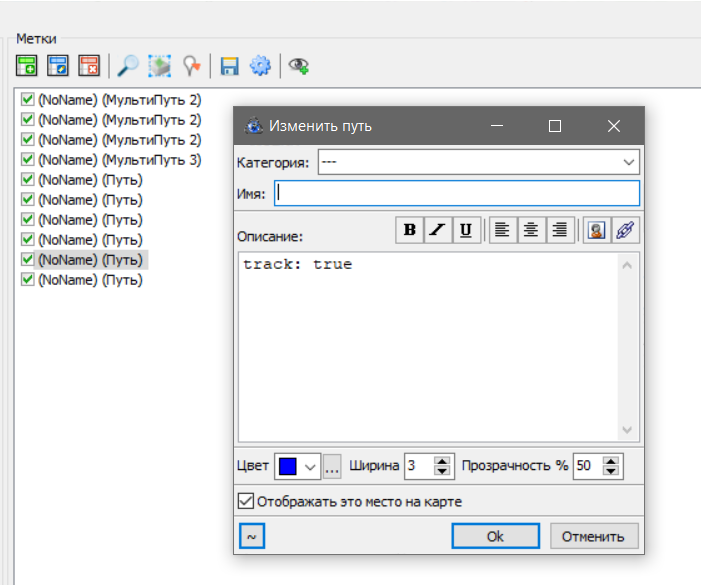Increase the Ширина value with the up arrow
Viewport: 701px width, 585px height.
click(442, 461)
